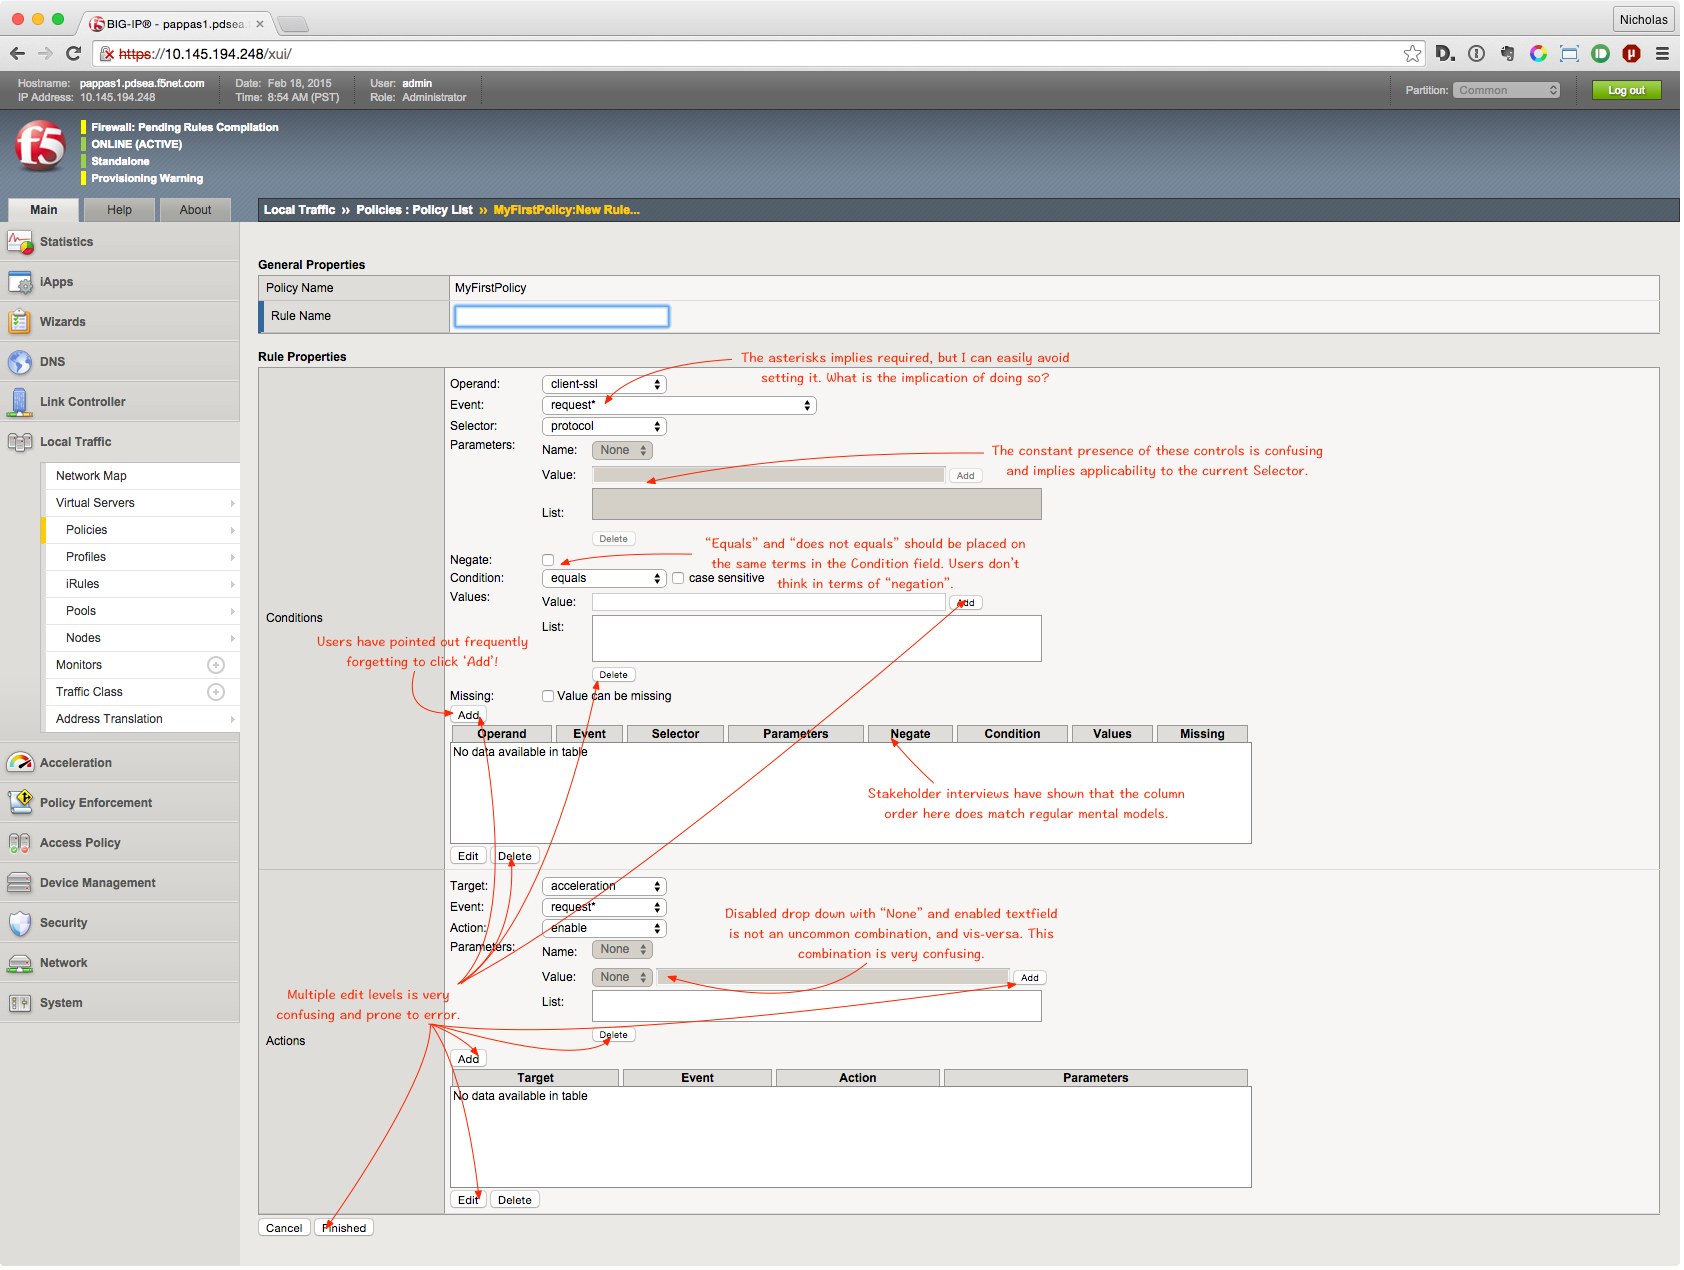Open the Access Policy icon
Viewport: 1684px width, 1270px height.
pyautogui.click(x=20, y=843)
